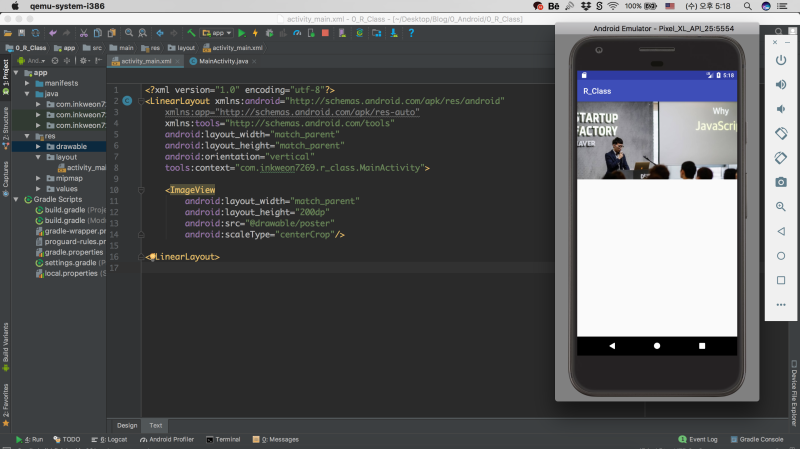Save all files using the floppy icon

[21, 33]
